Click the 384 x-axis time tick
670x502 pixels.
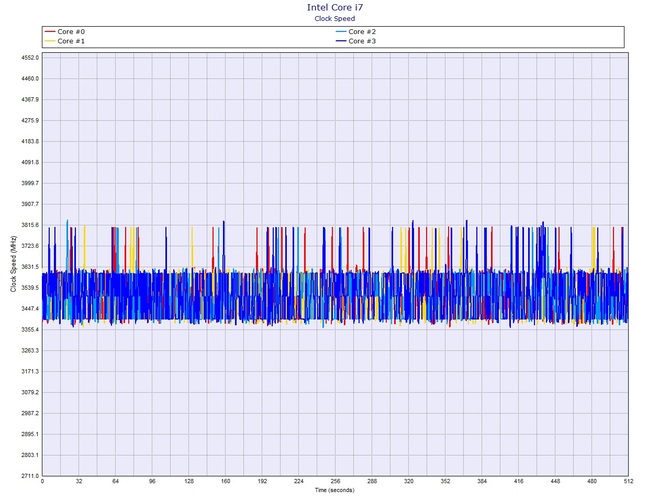[482, 481]
